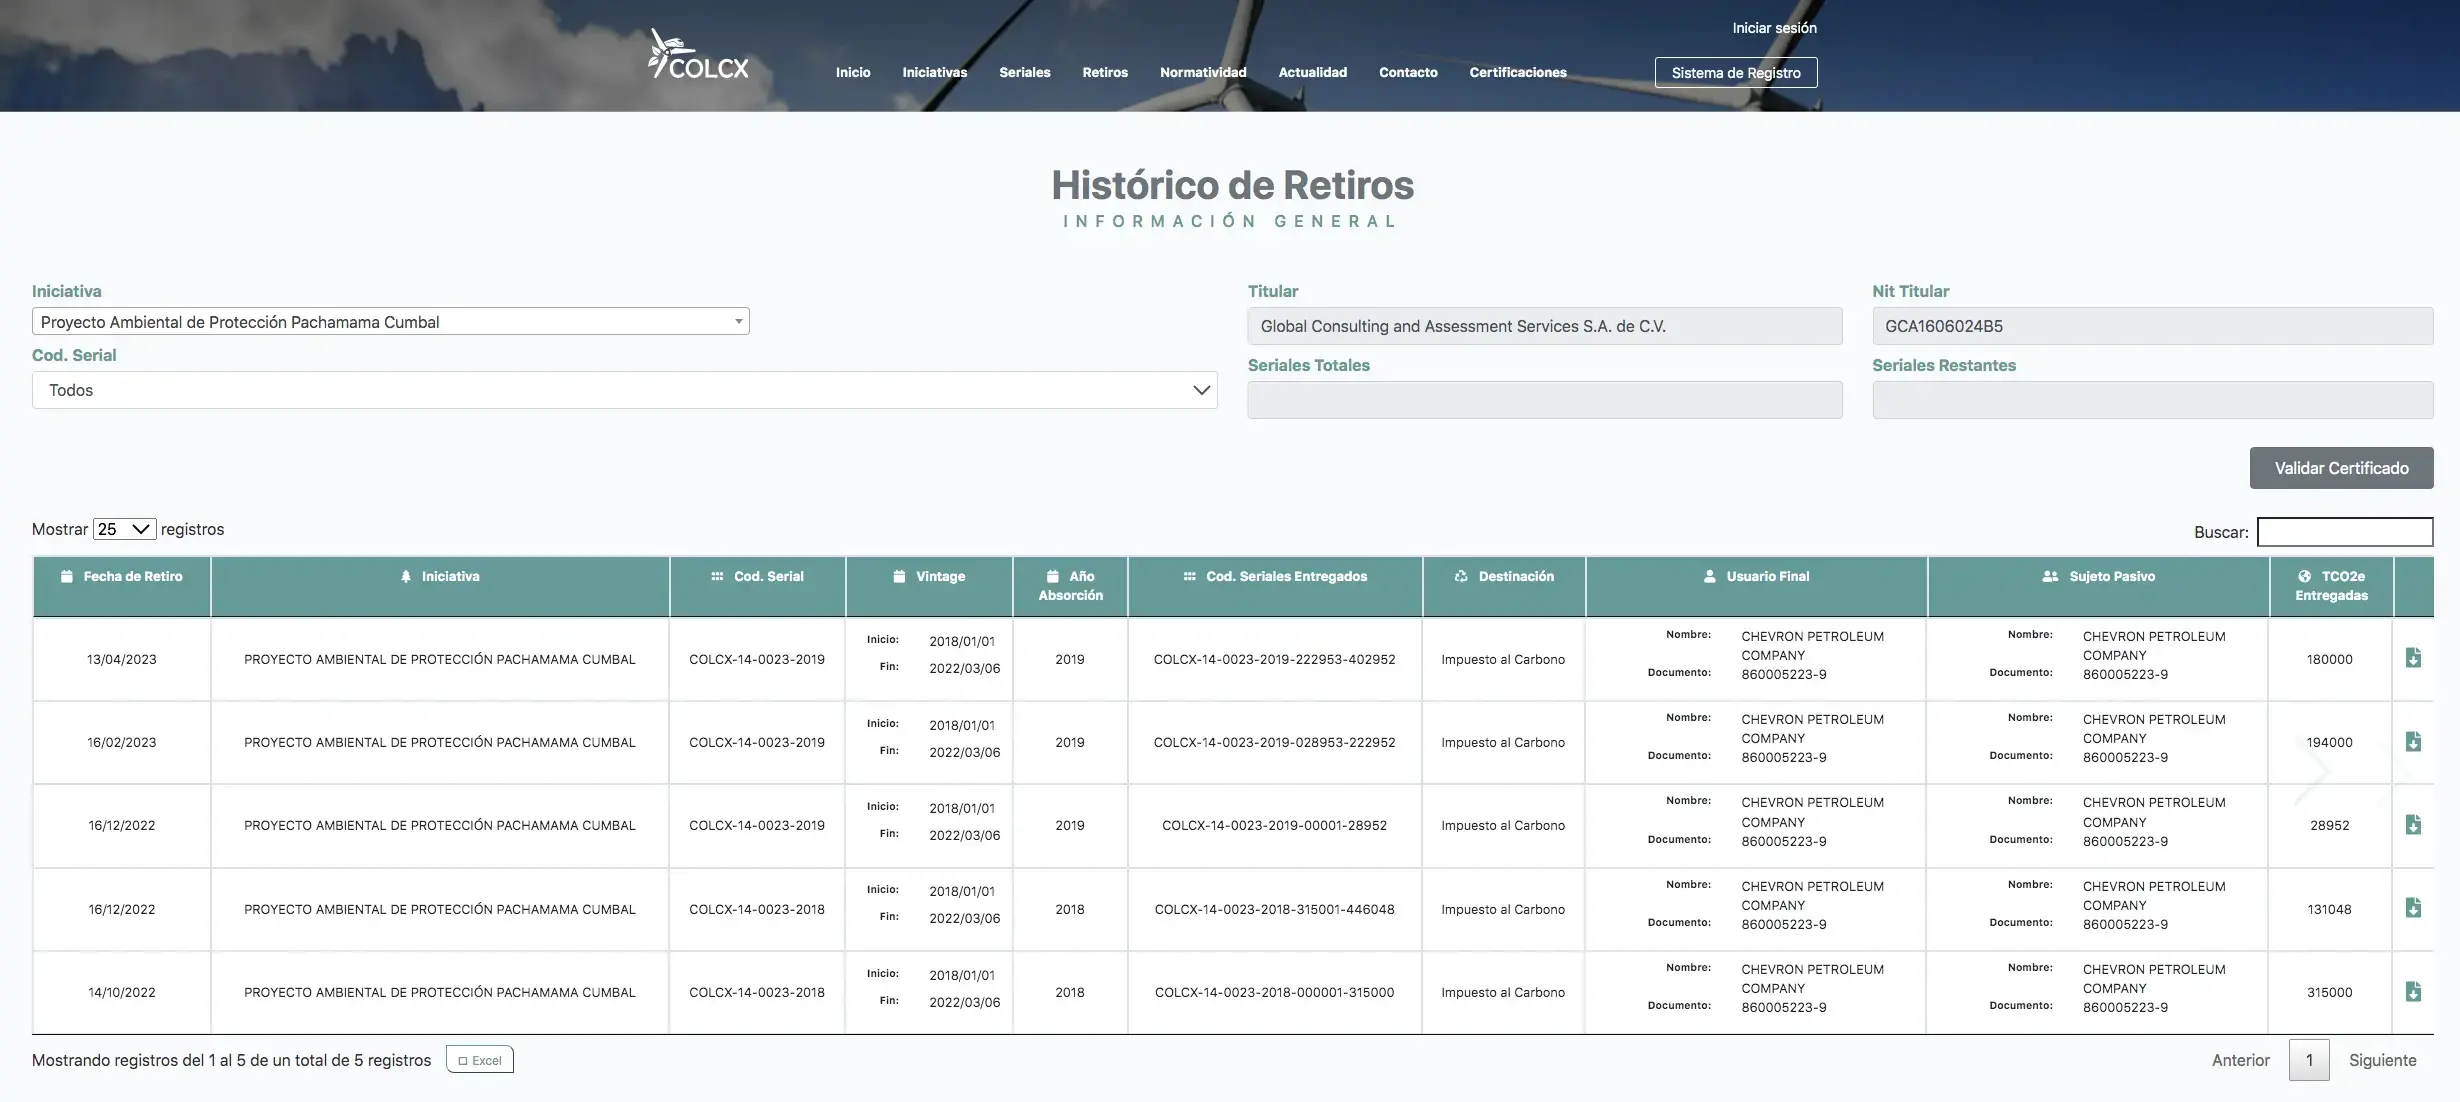Image resolution: width=2460 pixels, height=1102 pixels.
Task: Click the users icon in Sujeto Pasivo header
Action: click(x=2050, y=576)
